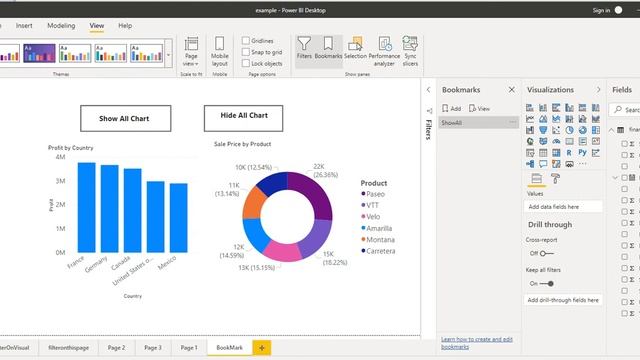Collapse the Visualizations pane chevron
640x360 pixels.
point(598,90)
